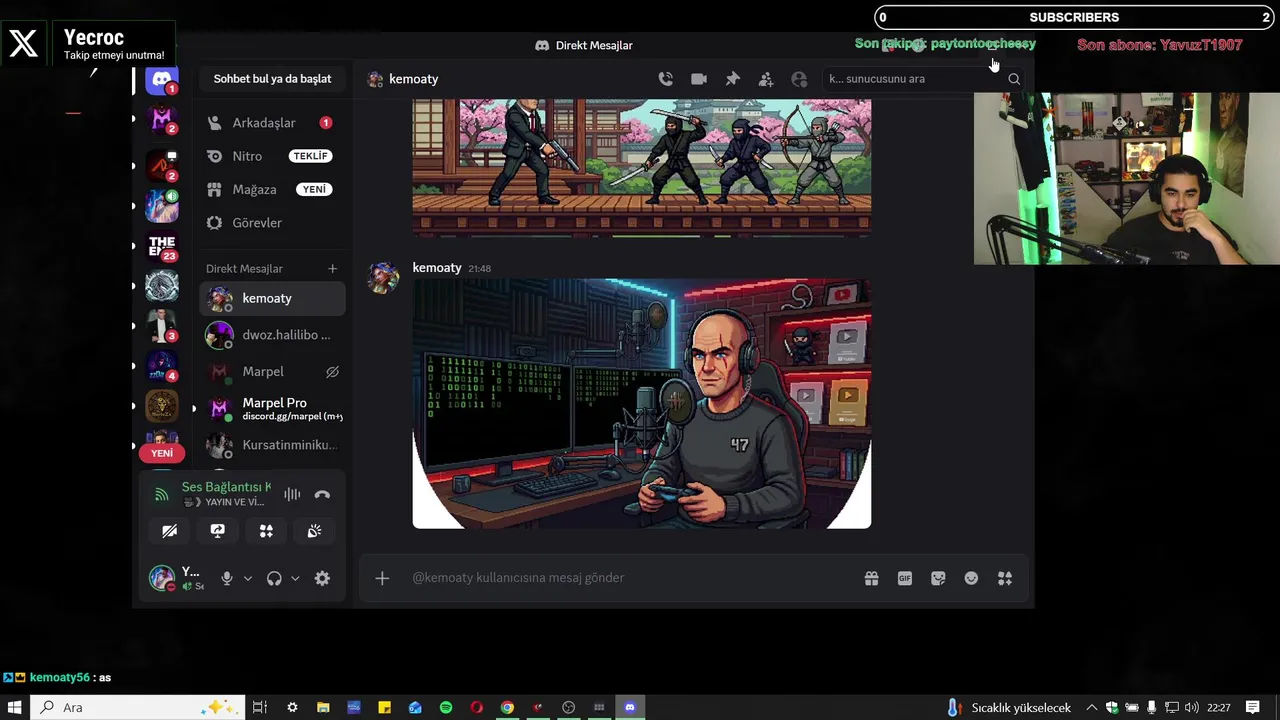Image resolution: width=1280 pixels, height=720 pixels.
Task: Open the Windows notification center
Action: coord(1253,707)
